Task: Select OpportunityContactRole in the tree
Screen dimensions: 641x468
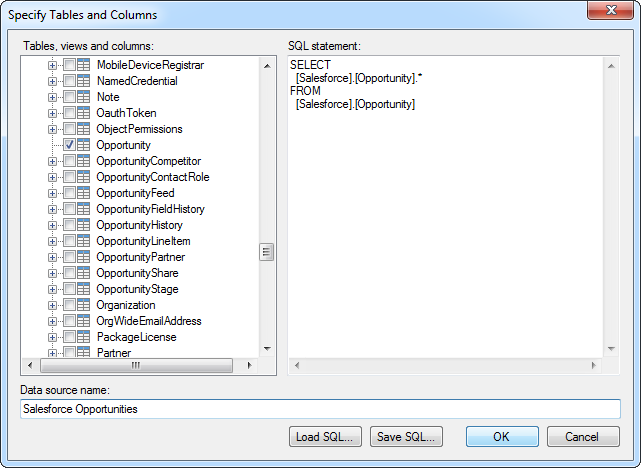Action: coord(152,177)
